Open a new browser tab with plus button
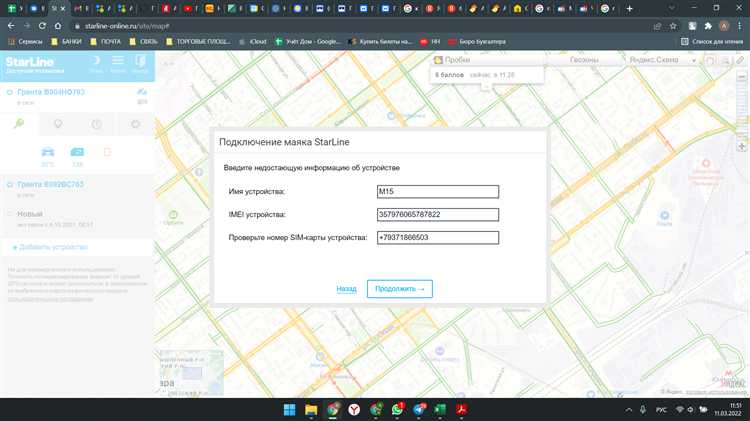 point(629,9)
